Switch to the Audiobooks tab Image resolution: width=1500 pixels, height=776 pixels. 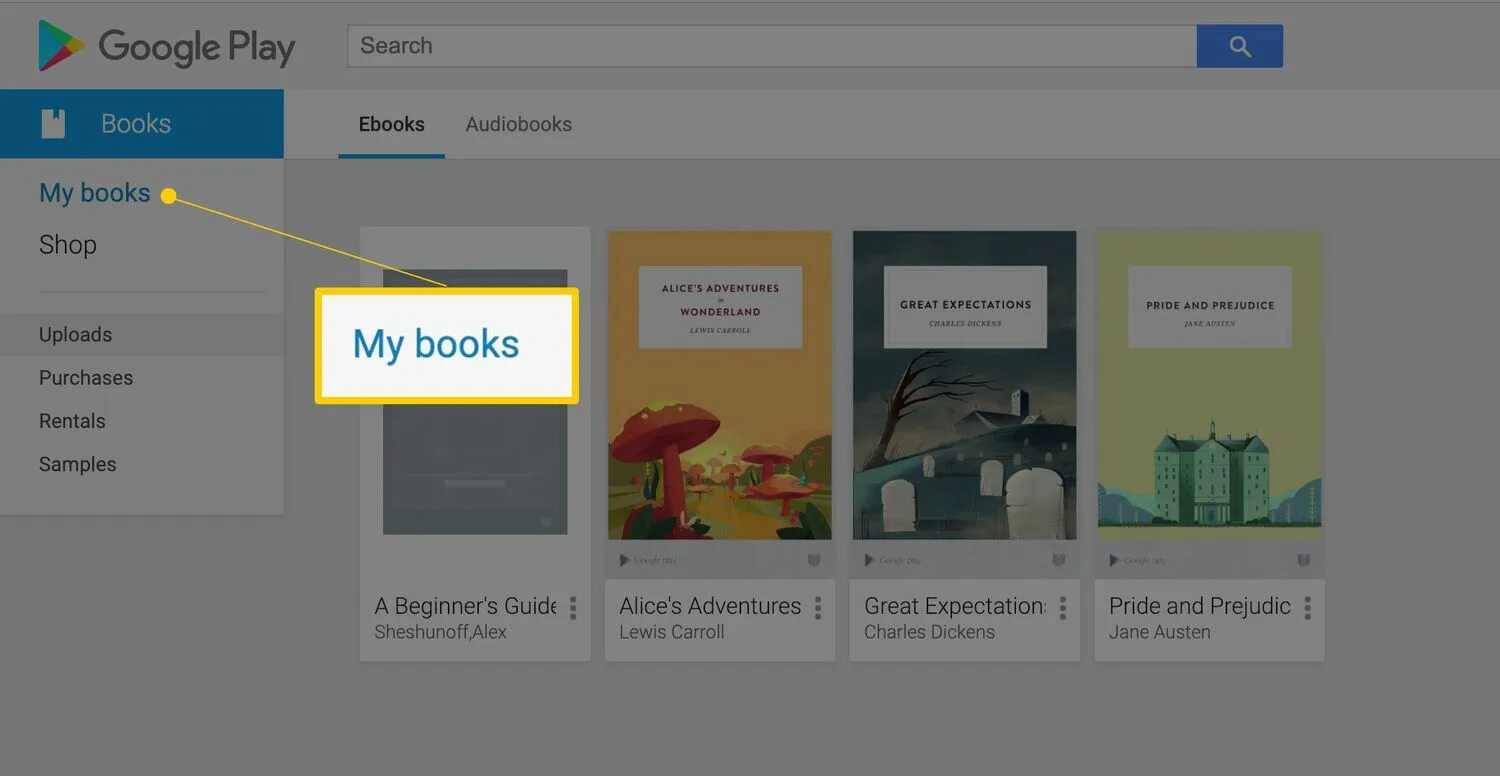tap(519, 124)
